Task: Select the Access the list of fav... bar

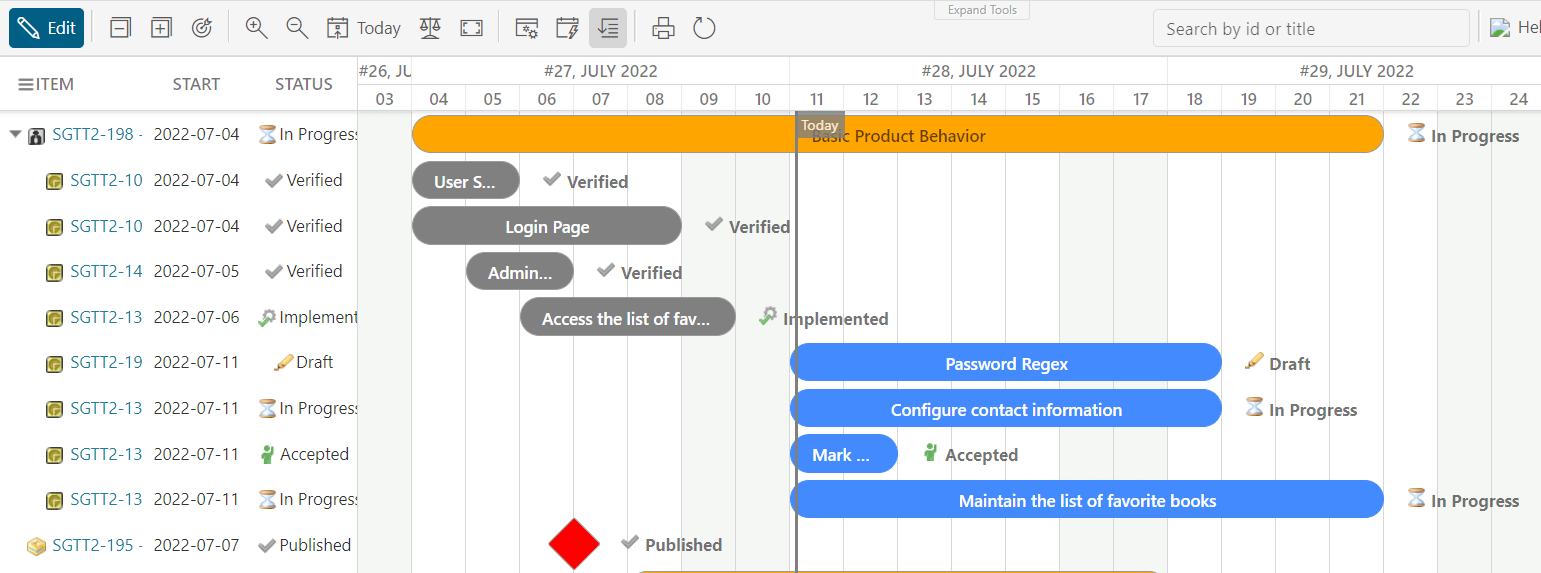Action: (627, 318)
